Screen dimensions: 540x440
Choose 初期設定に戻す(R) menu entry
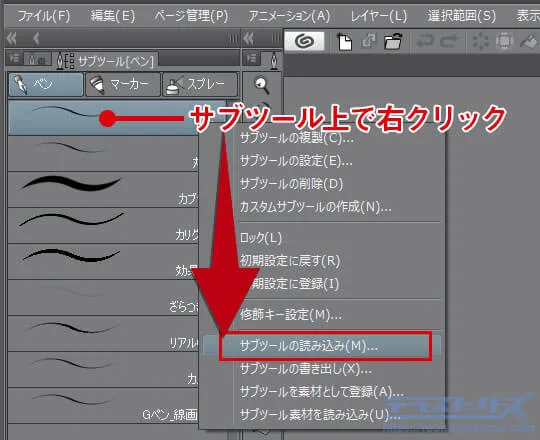click(290, 261)
